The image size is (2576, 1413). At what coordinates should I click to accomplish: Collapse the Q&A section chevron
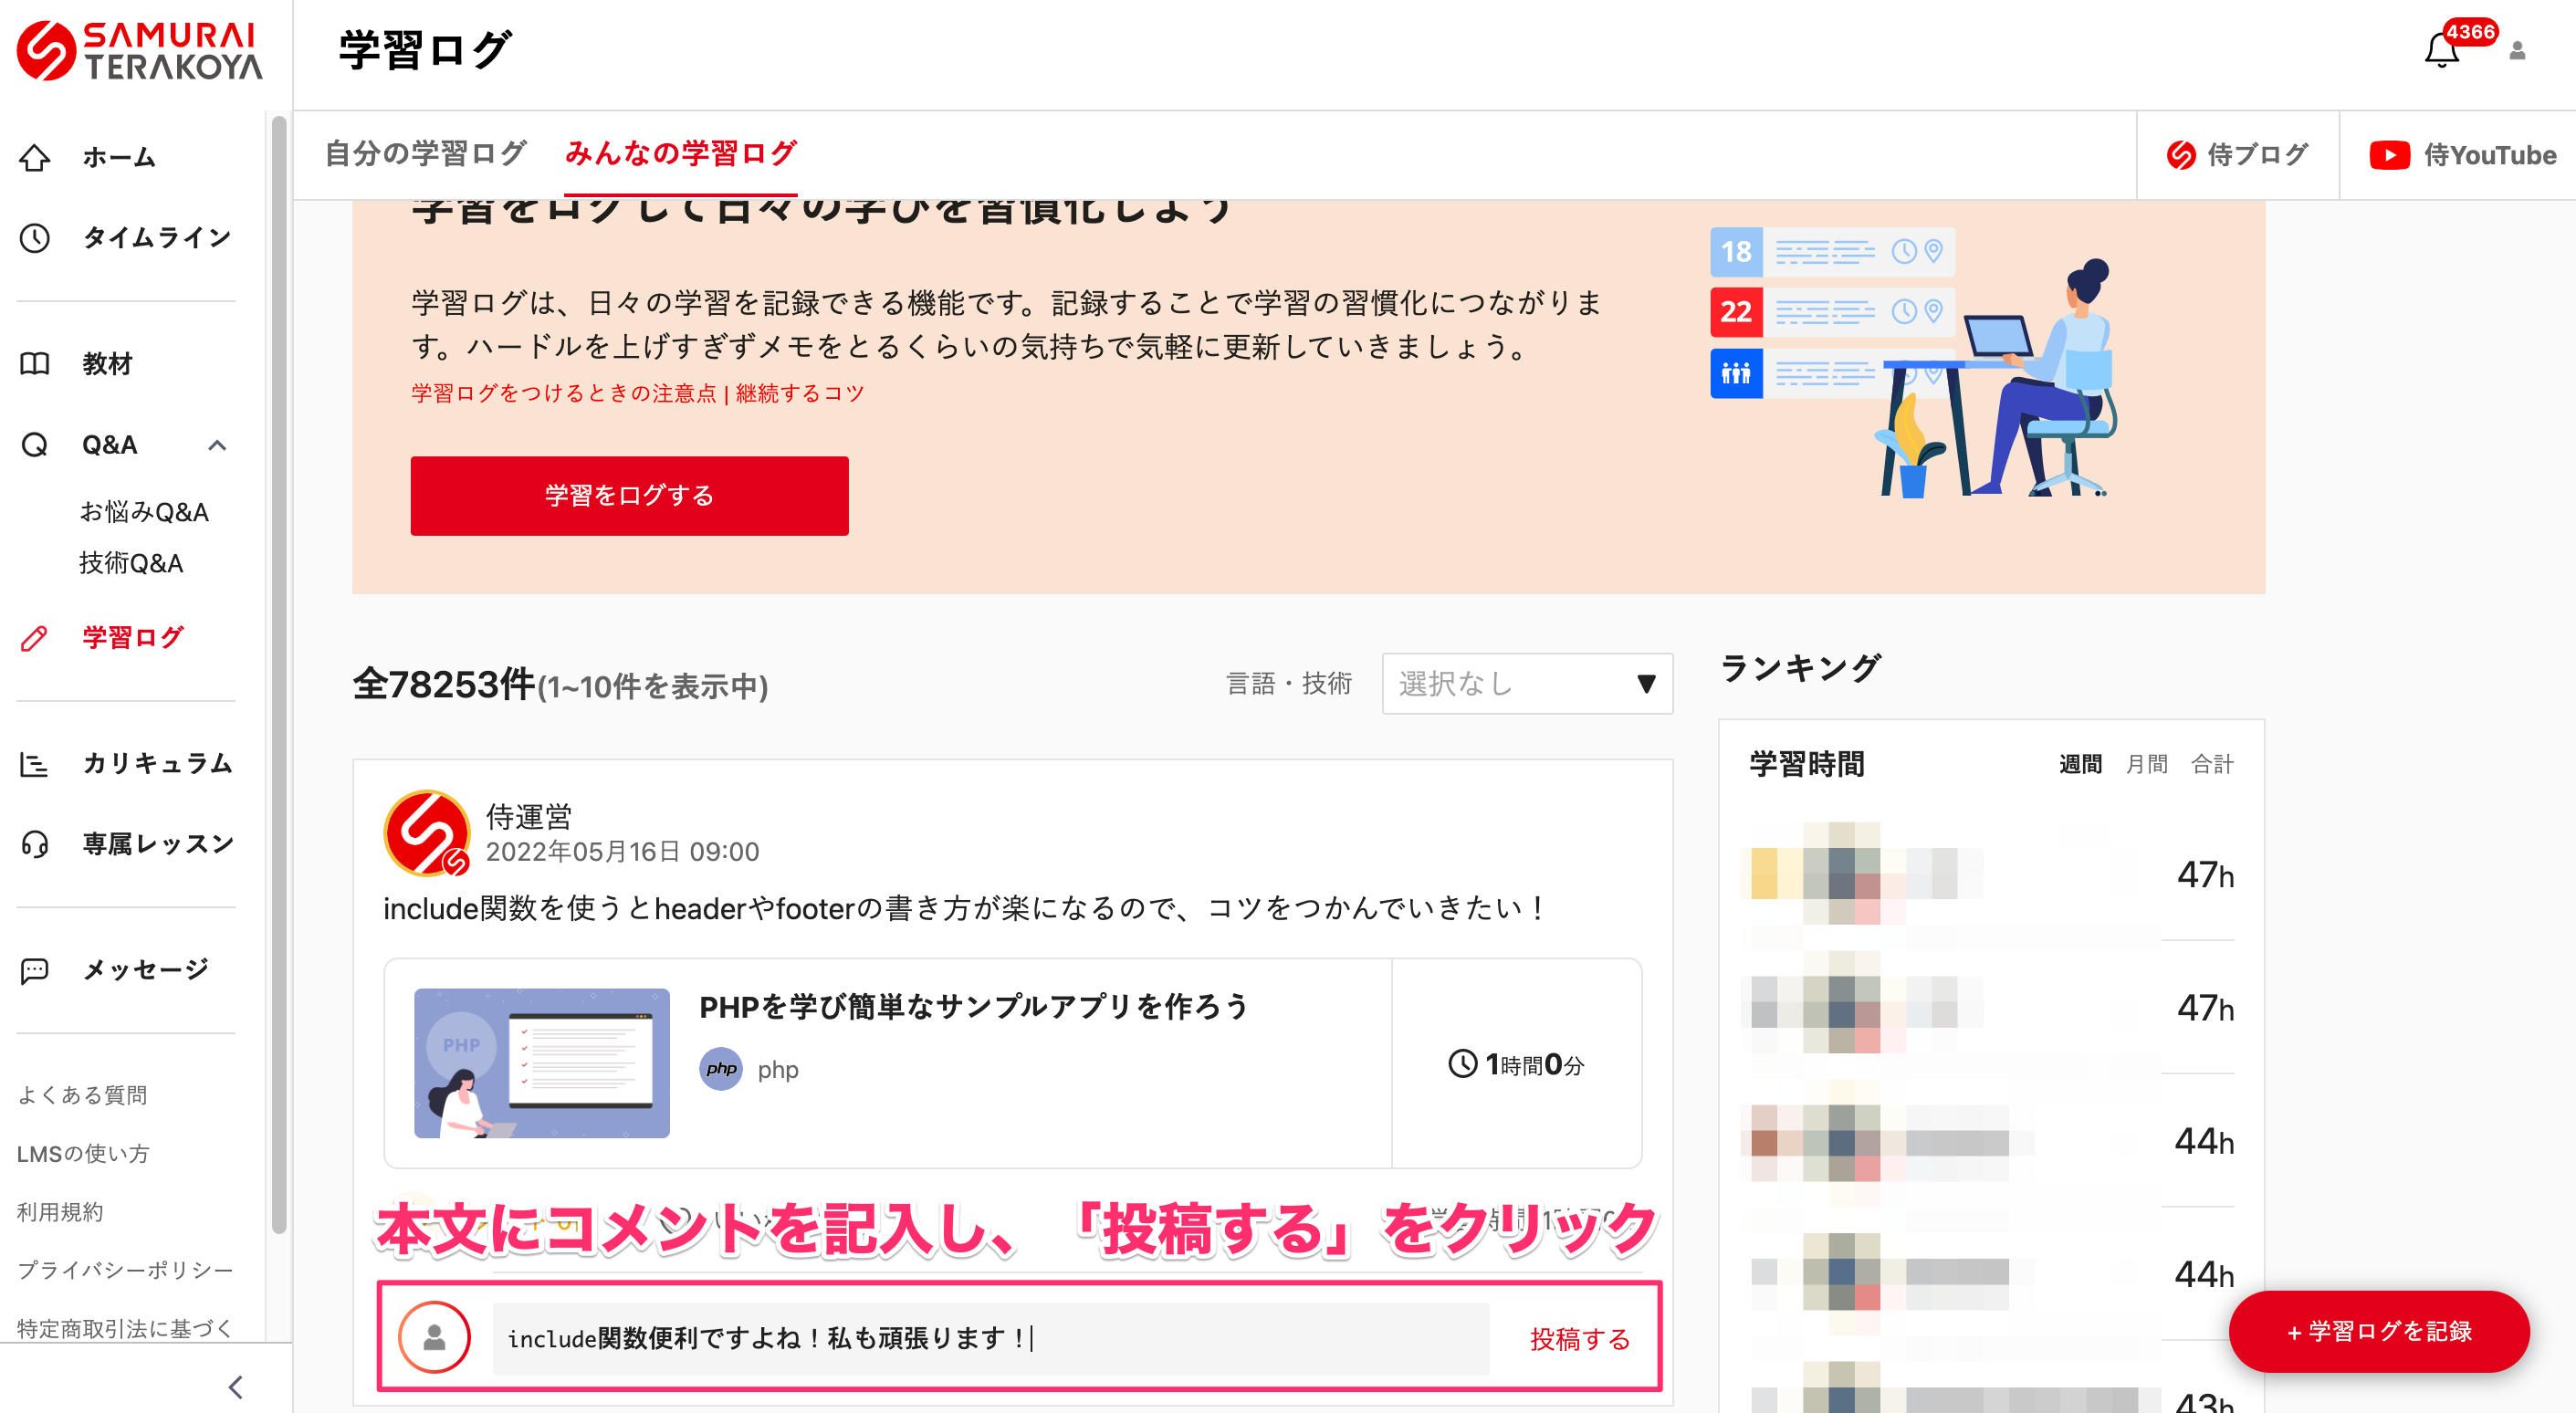pos(217,445)
